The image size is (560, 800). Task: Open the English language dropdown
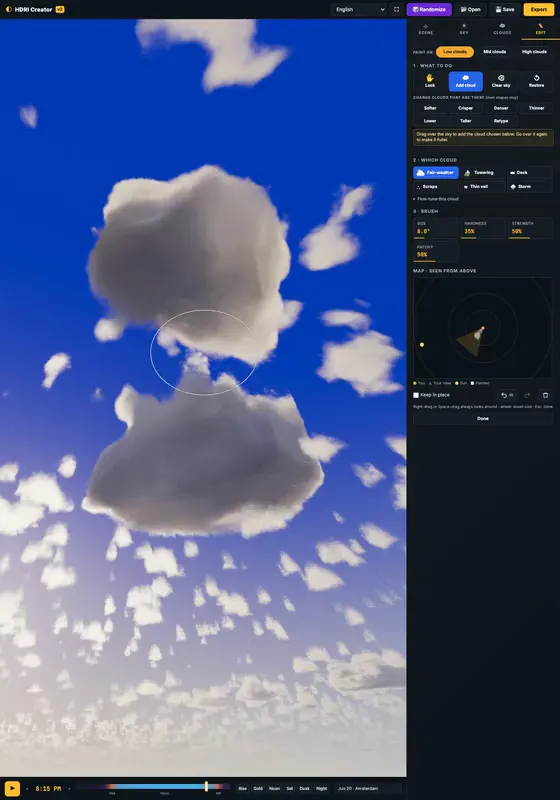tap(359, 9)
